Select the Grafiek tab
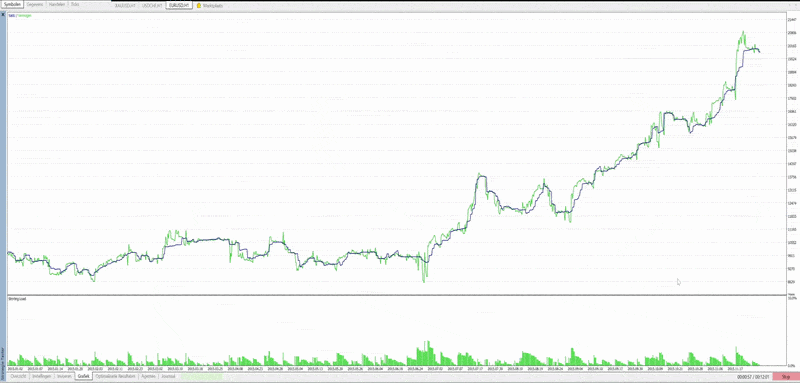The height and width of the screenshot is (383, 800). point(83,376)
